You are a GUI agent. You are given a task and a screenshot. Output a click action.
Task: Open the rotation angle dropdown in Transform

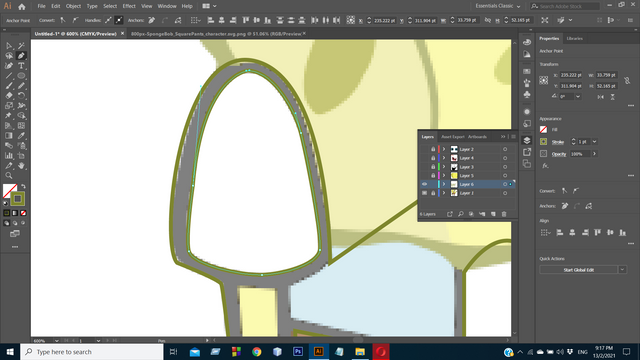578,97
